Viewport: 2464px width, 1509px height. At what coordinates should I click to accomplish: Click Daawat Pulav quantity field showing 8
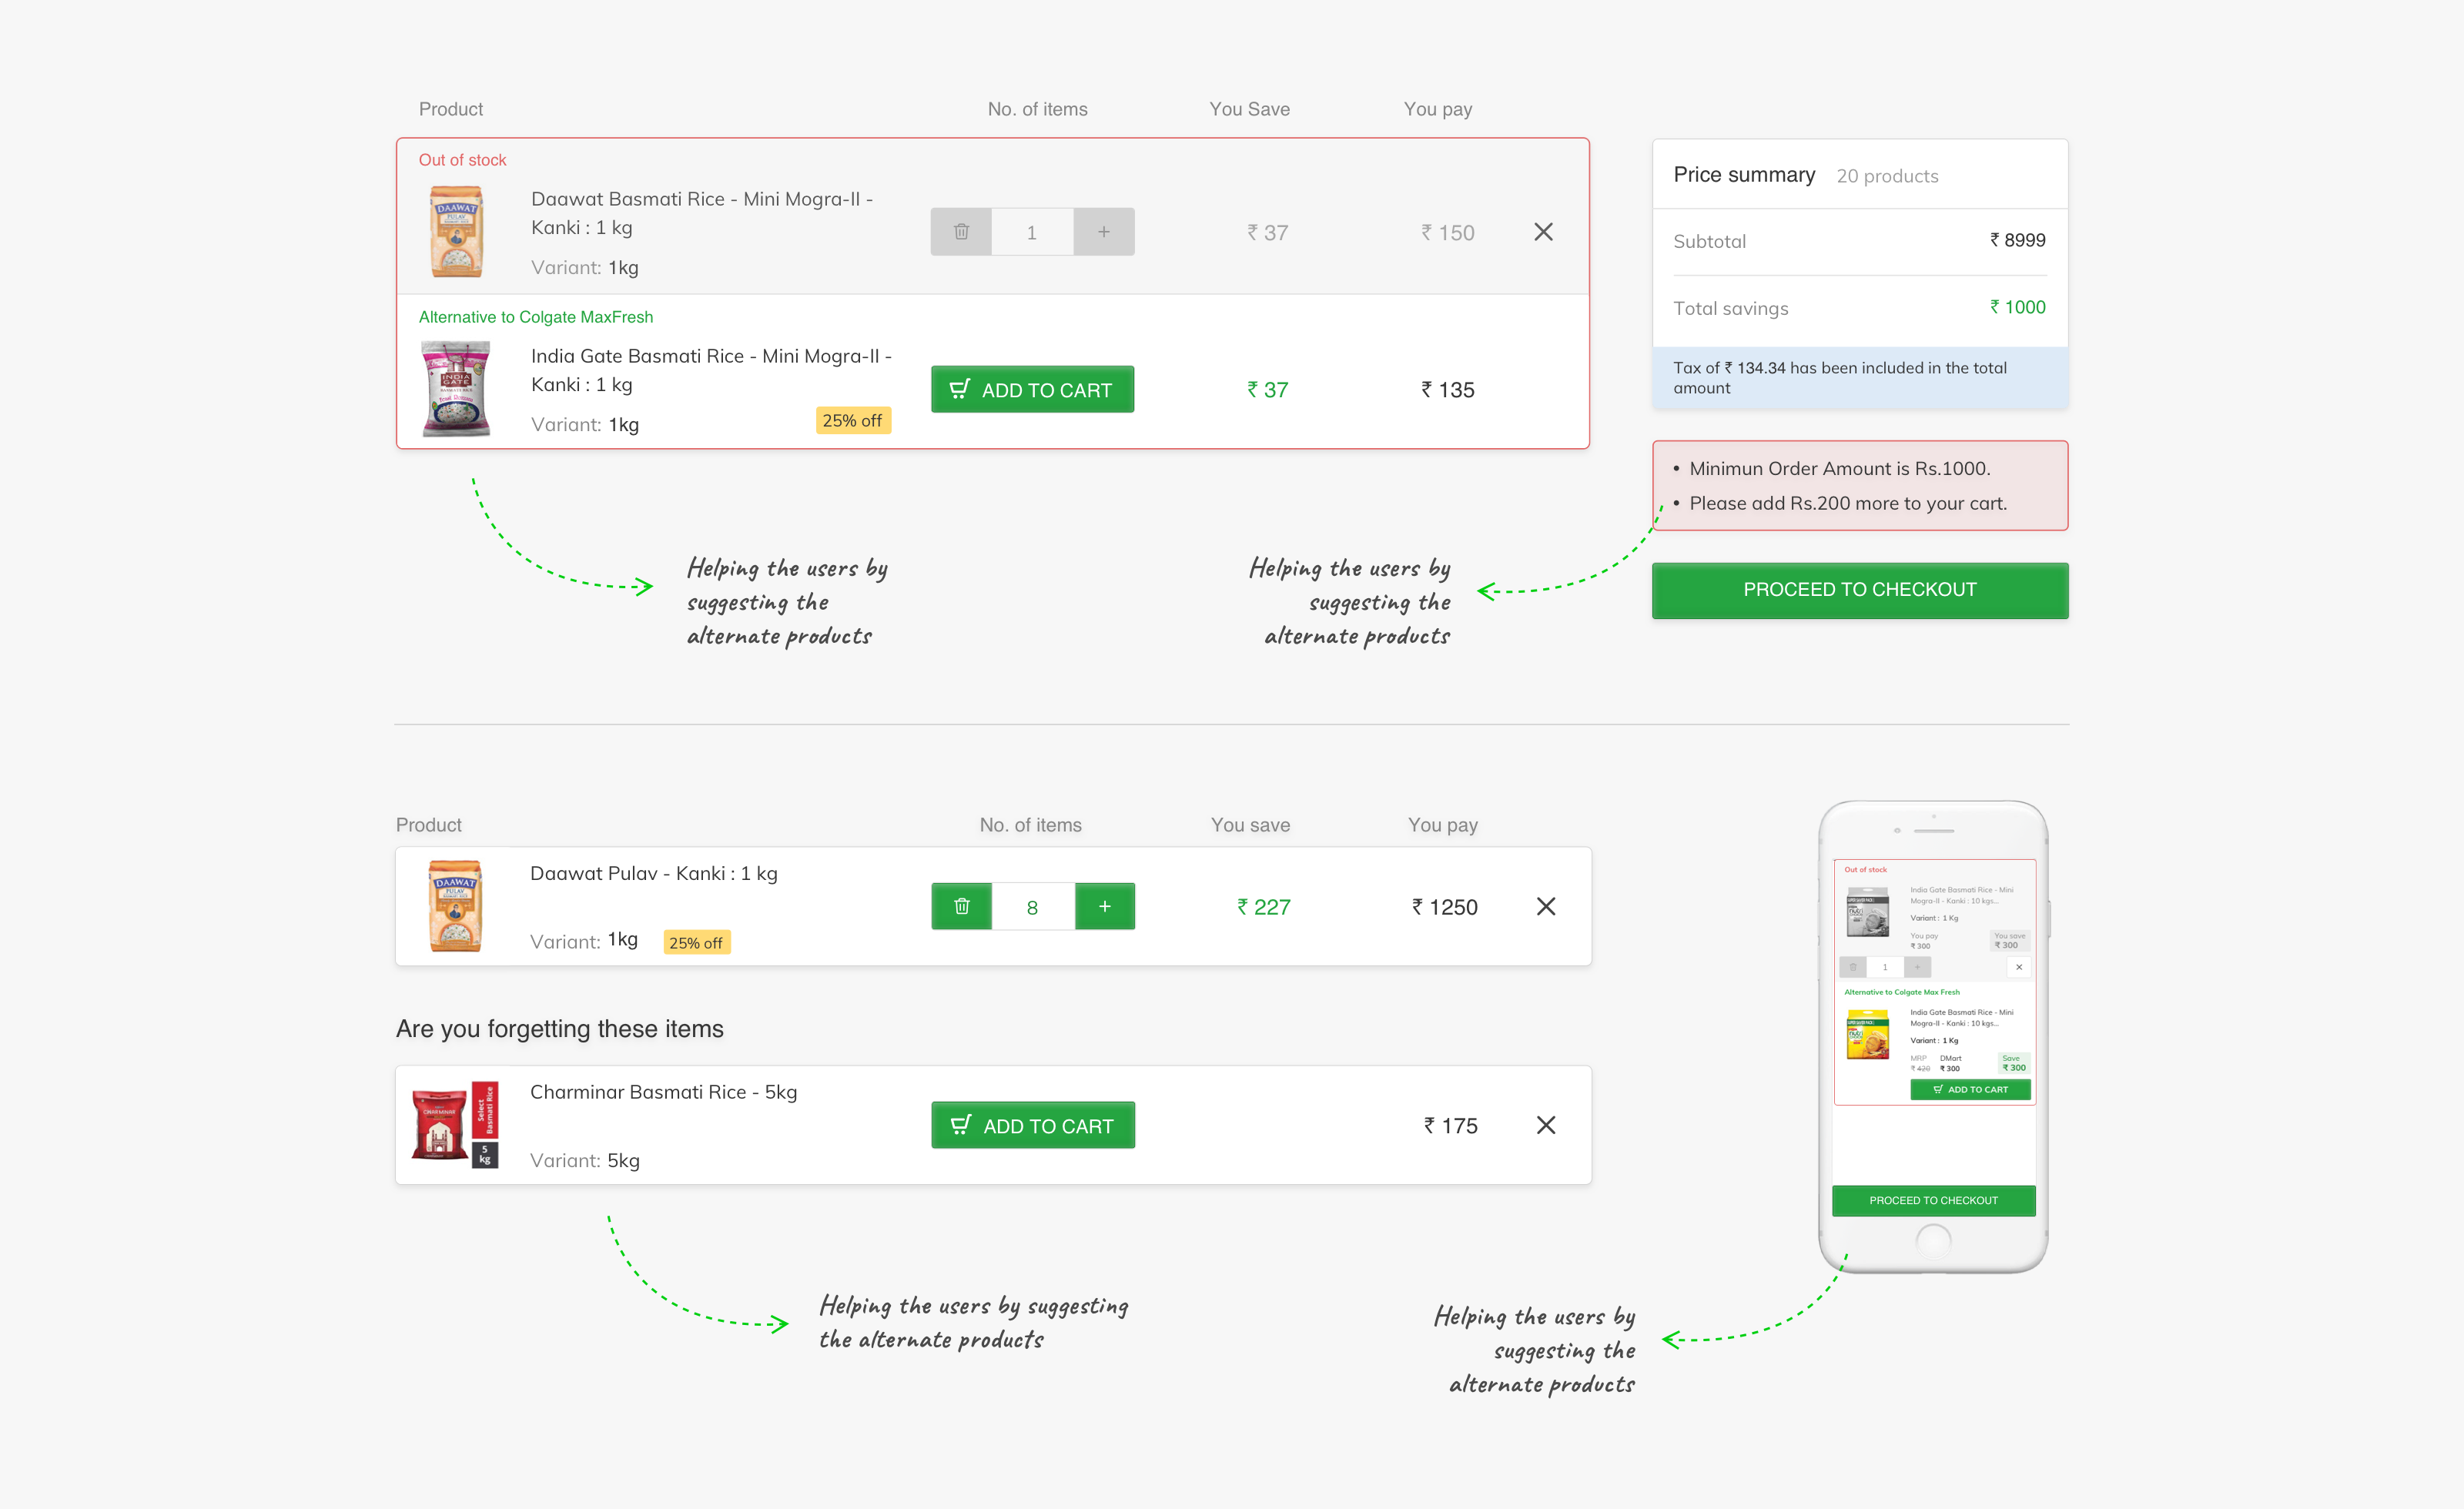click(x=1033, y=906)
